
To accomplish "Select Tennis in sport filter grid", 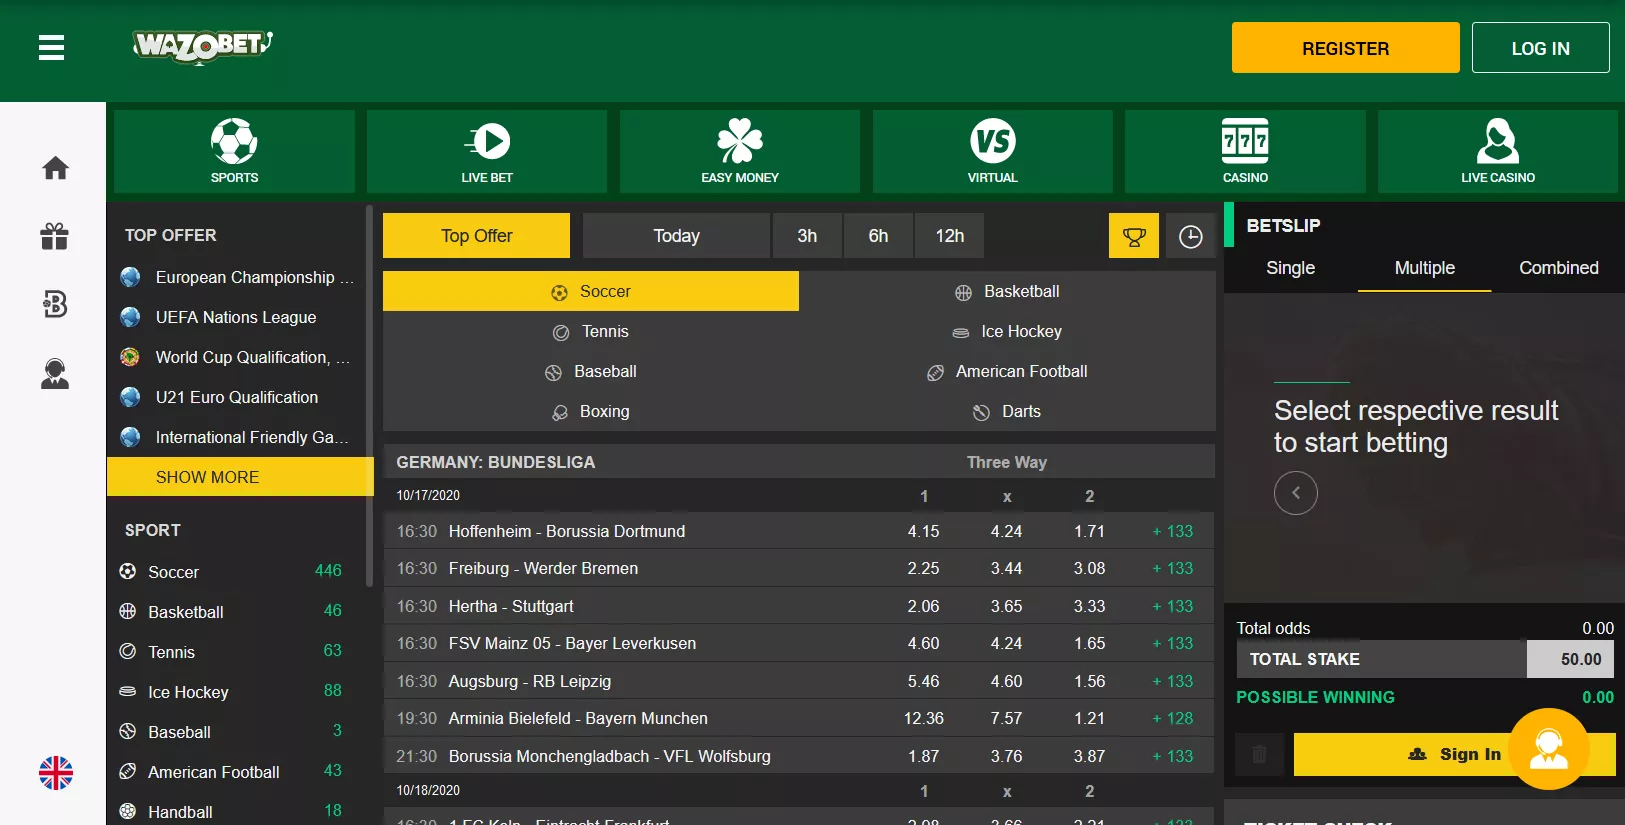I will [591, 331].
